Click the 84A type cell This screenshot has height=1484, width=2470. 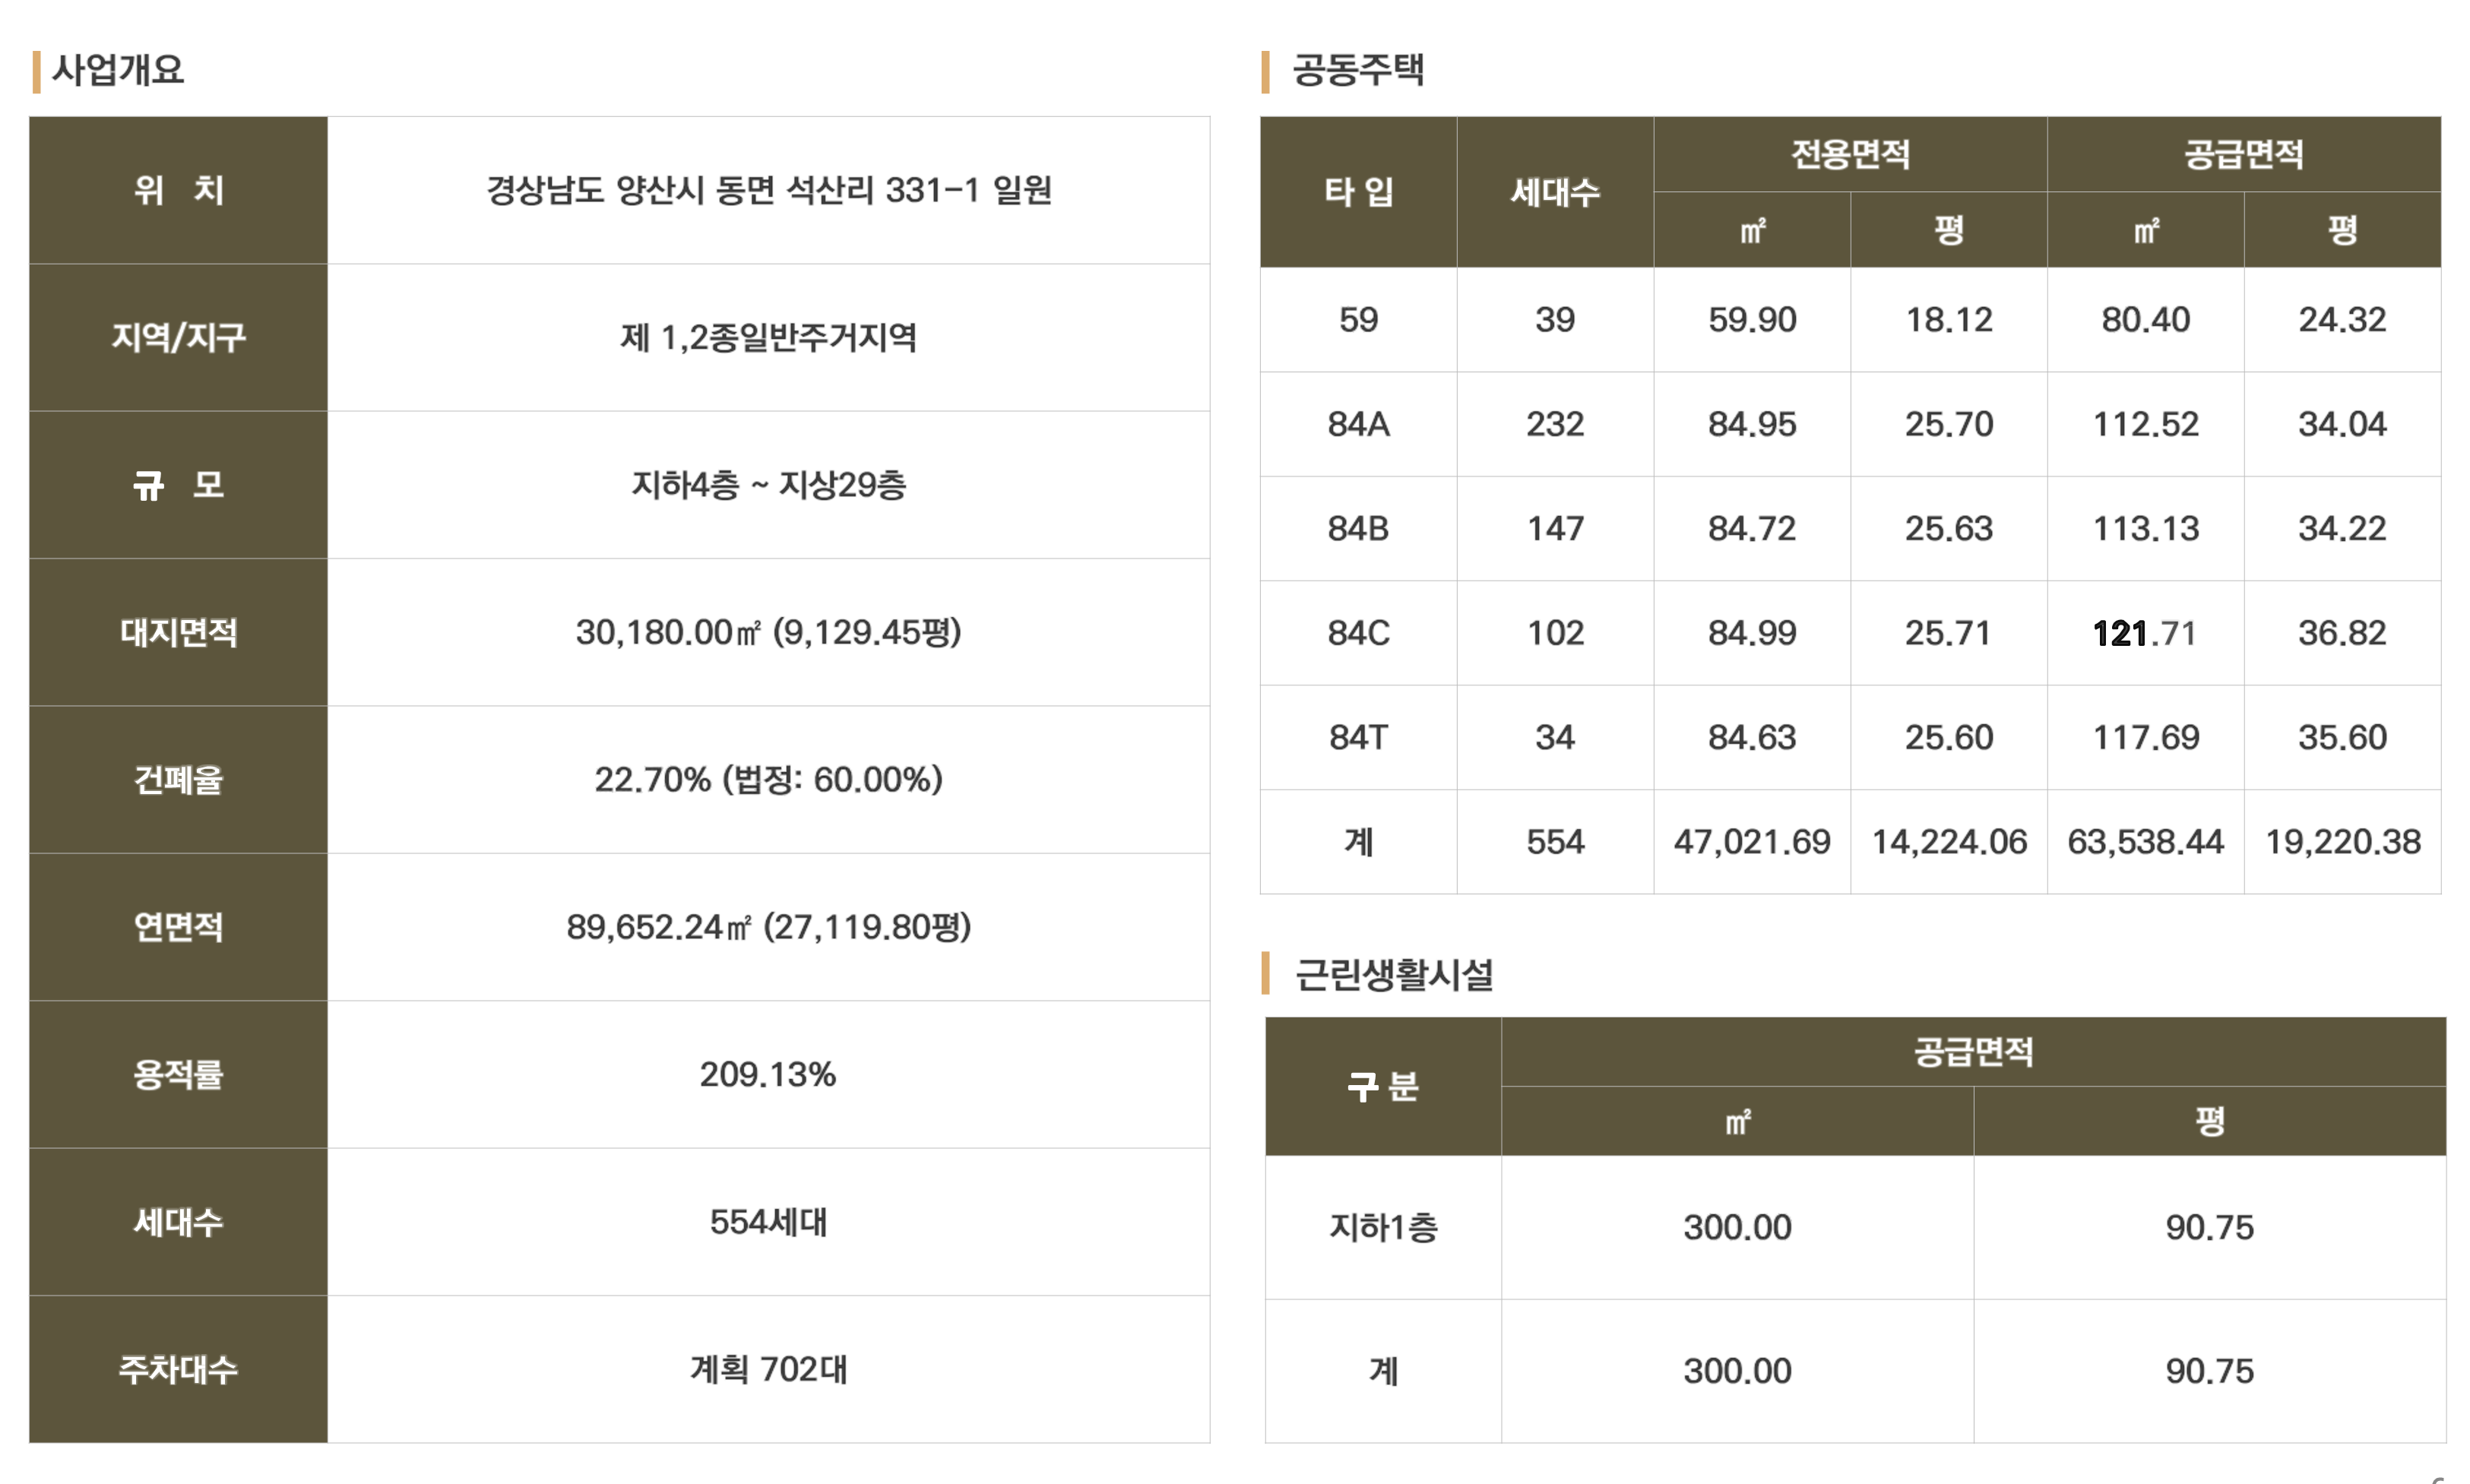(x=1358, y=424)
